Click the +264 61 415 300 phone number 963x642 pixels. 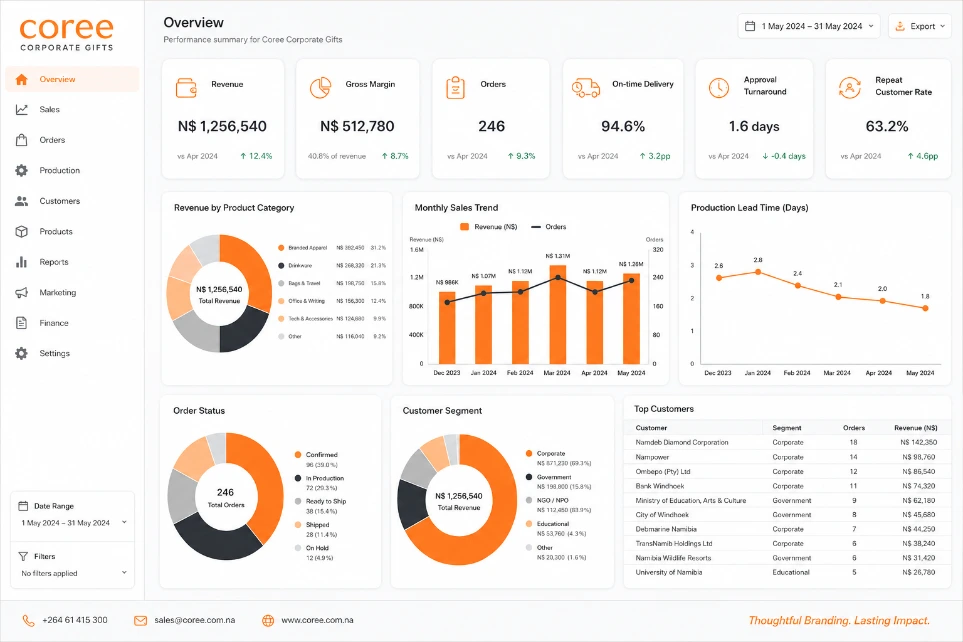[75, 620]
